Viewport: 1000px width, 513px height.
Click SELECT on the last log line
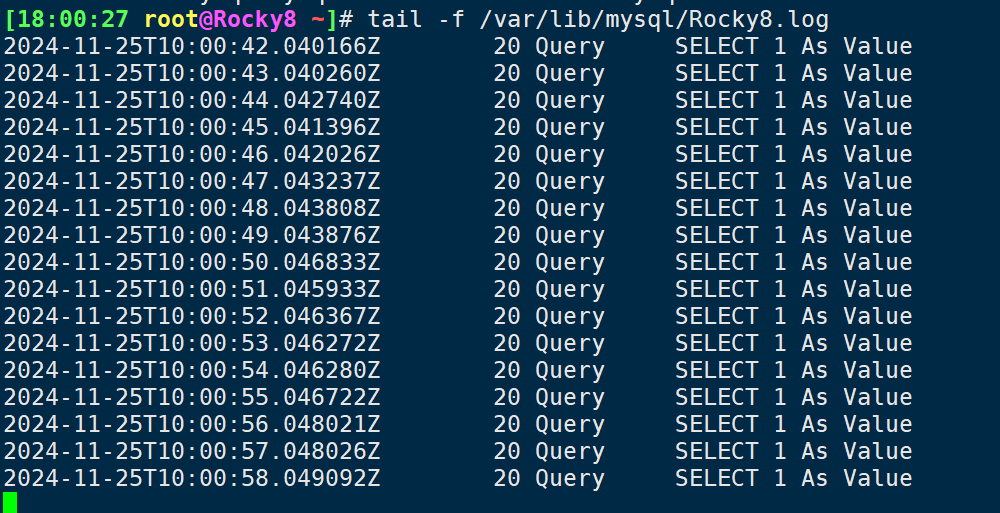point(717,479)
